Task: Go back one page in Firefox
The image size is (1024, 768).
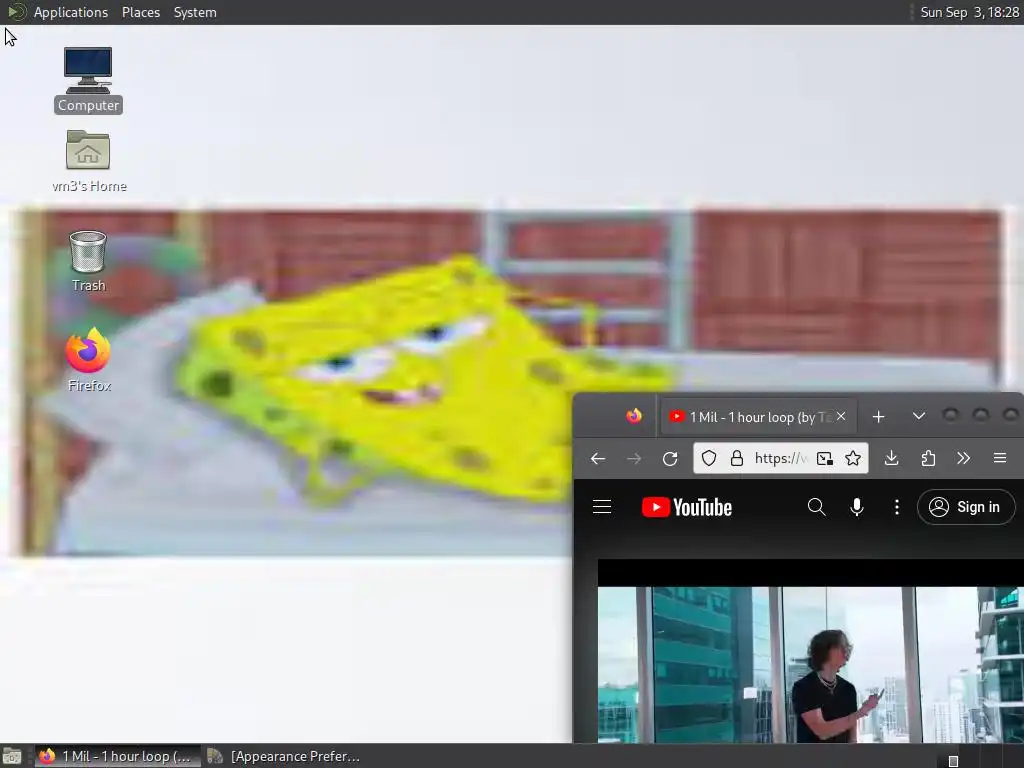Action: coord(598,458)
